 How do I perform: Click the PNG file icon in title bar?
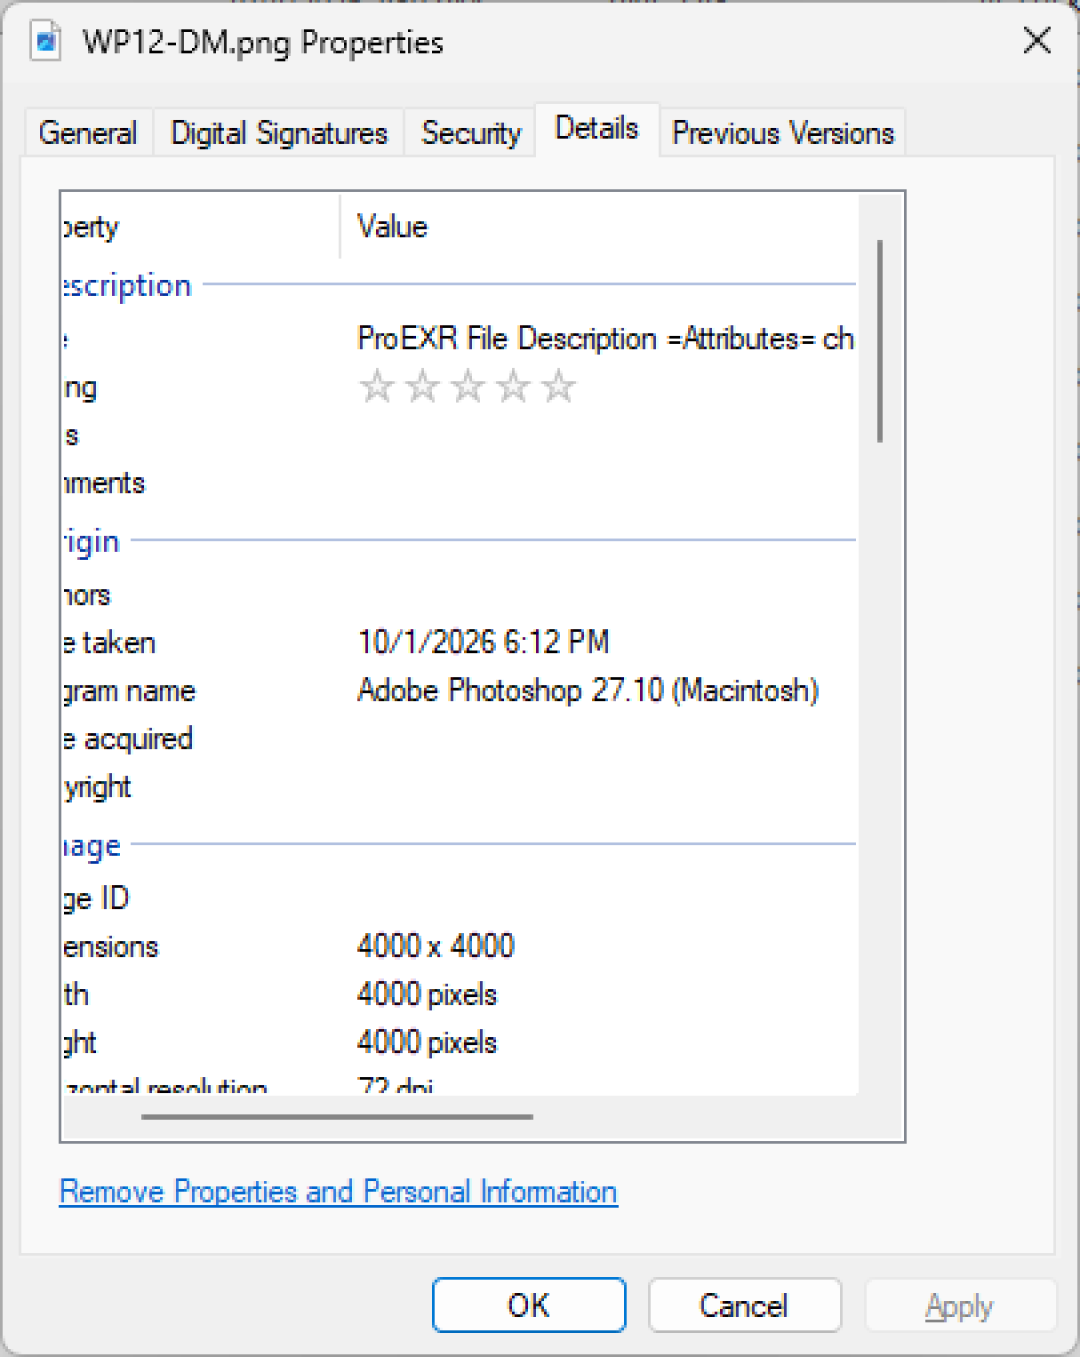point(46,42)
